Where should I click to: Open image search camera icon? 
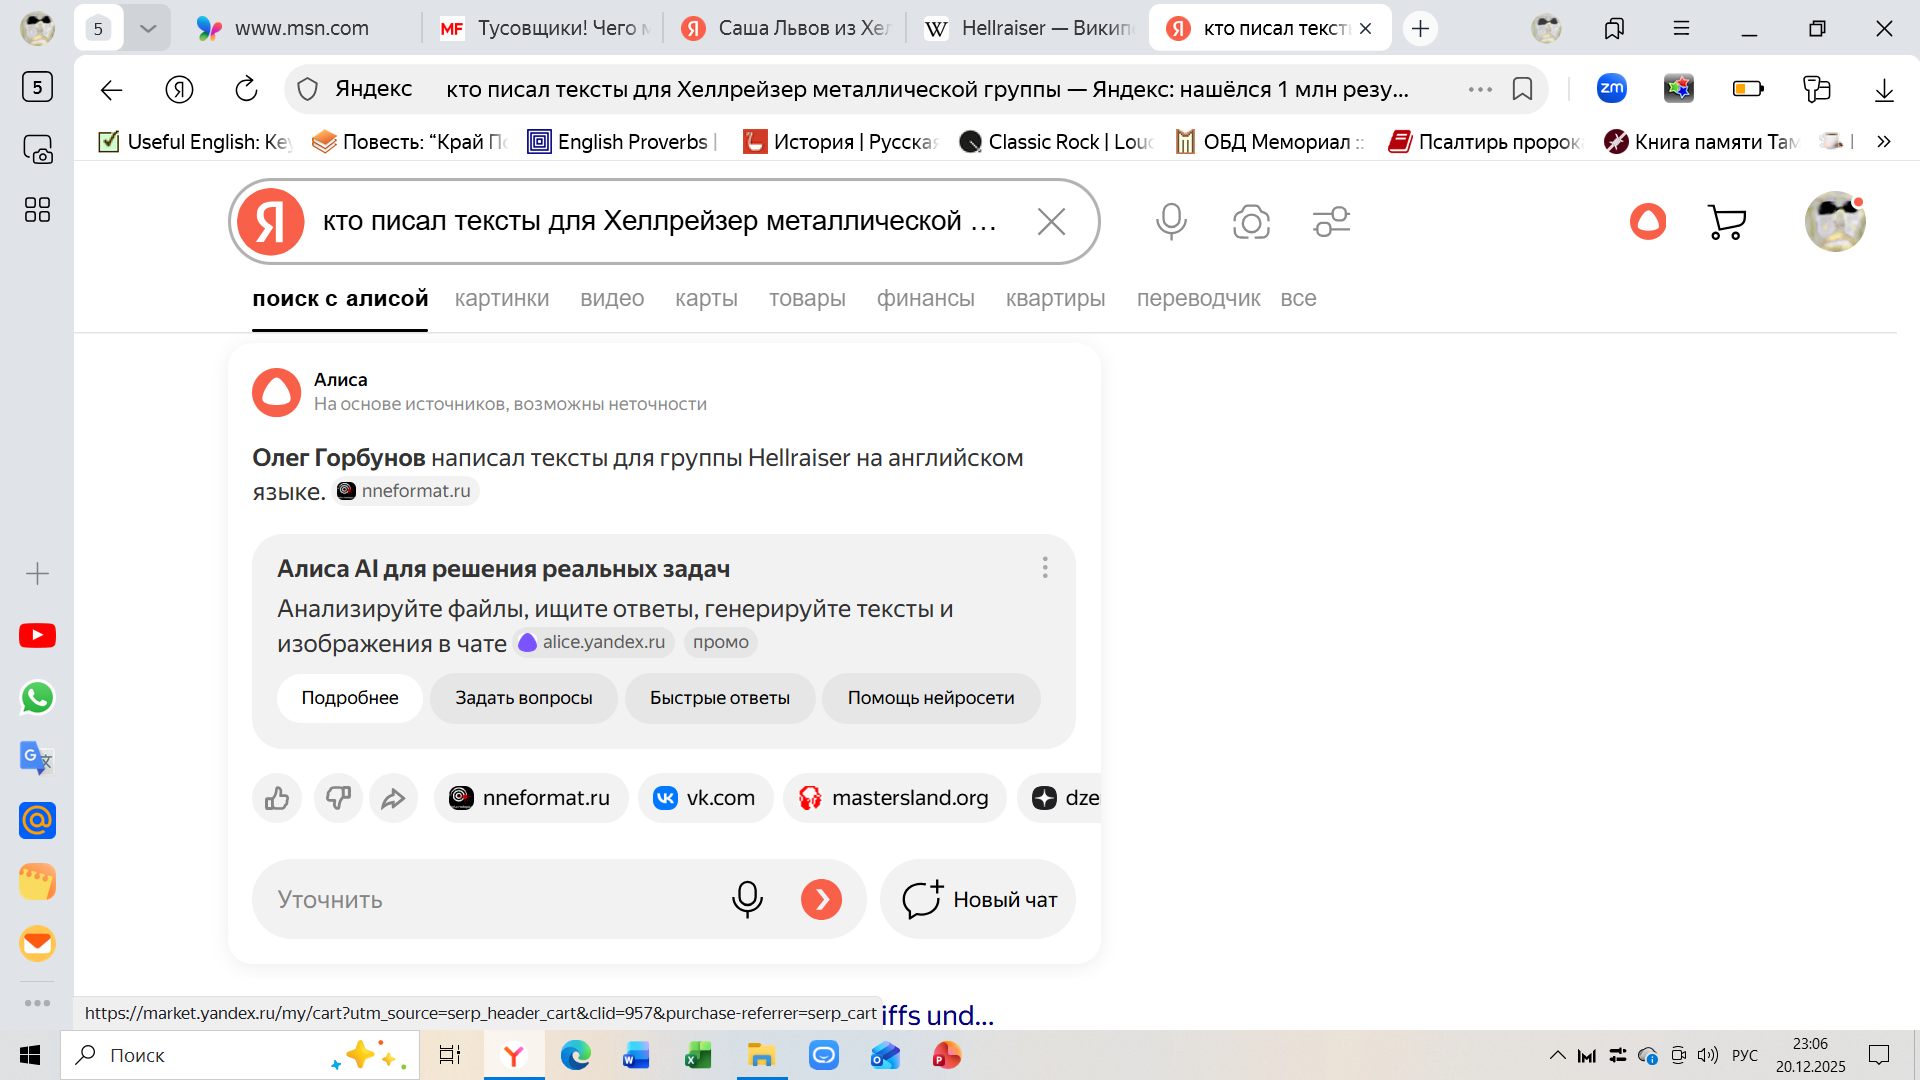1251,221
